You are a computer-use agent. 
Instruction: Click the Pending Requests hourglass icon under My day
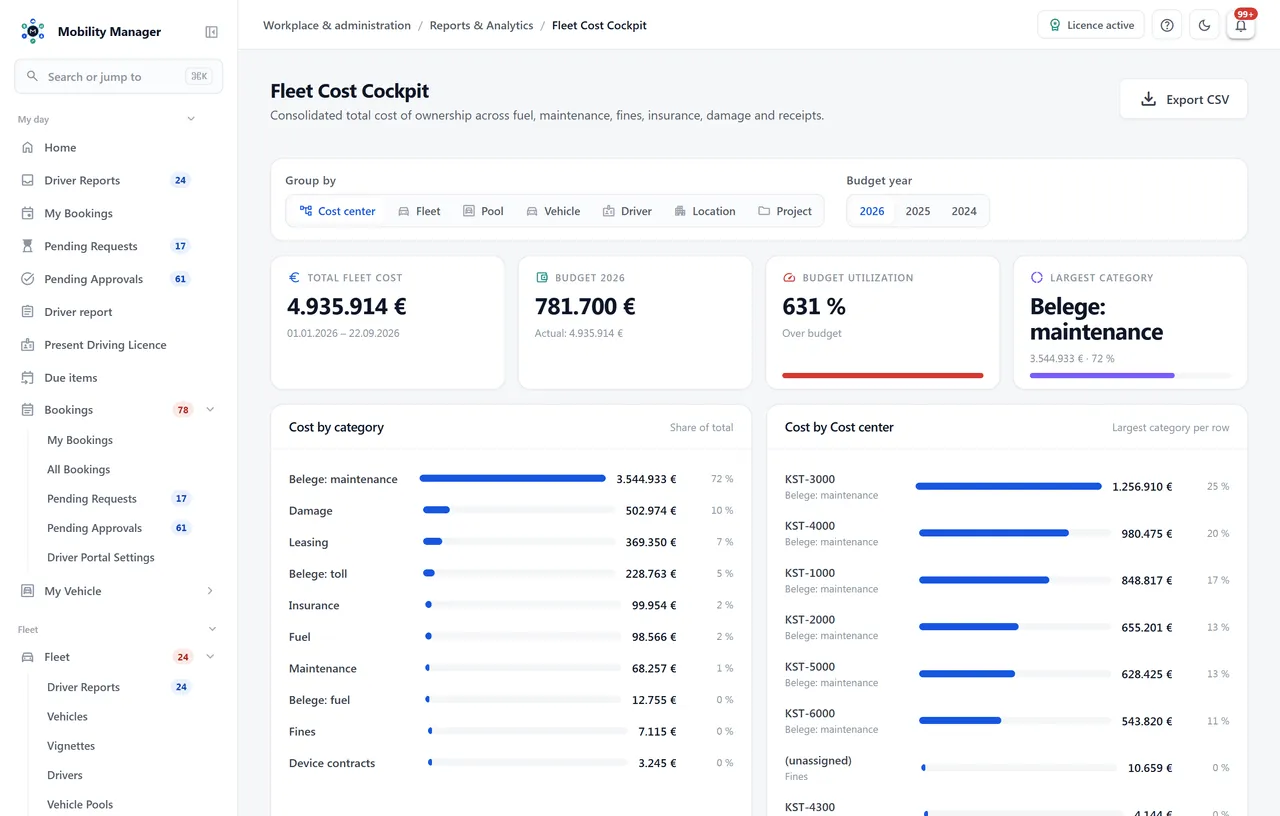(27, 246)
